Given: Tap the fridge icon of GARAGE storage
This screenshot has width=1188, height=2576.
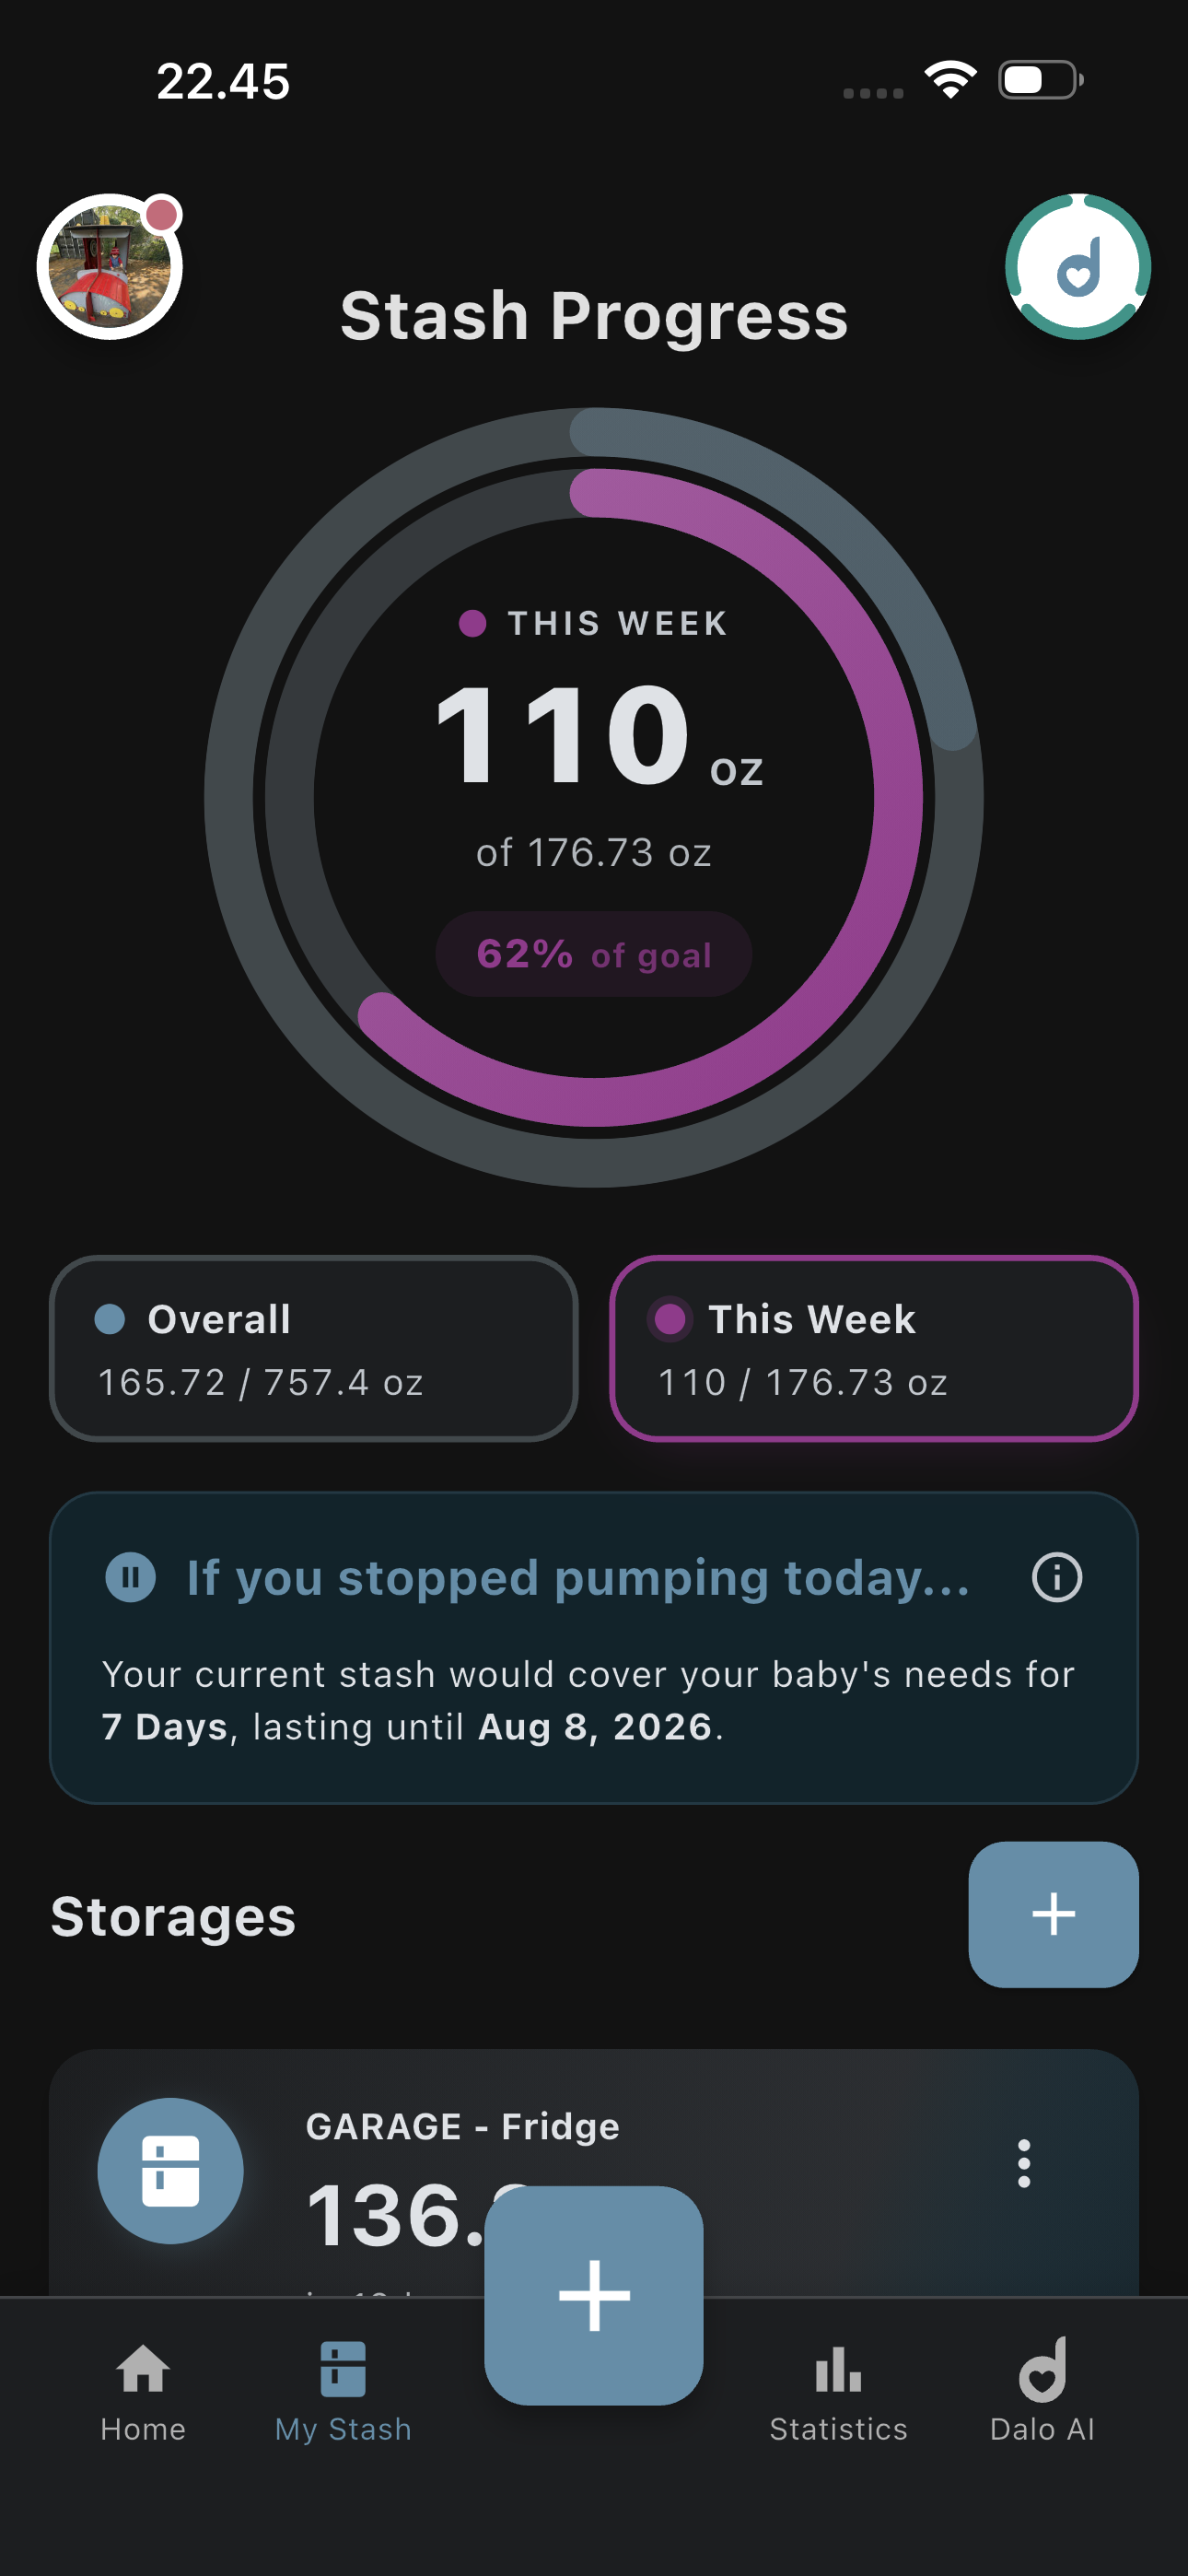Looking at the screenshot, I should pos(170,2170).
